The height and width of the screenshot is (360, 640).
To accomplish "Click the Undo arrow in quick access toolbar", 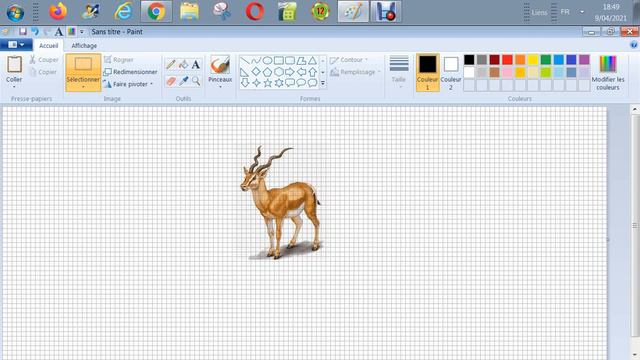I will point(35,31).
